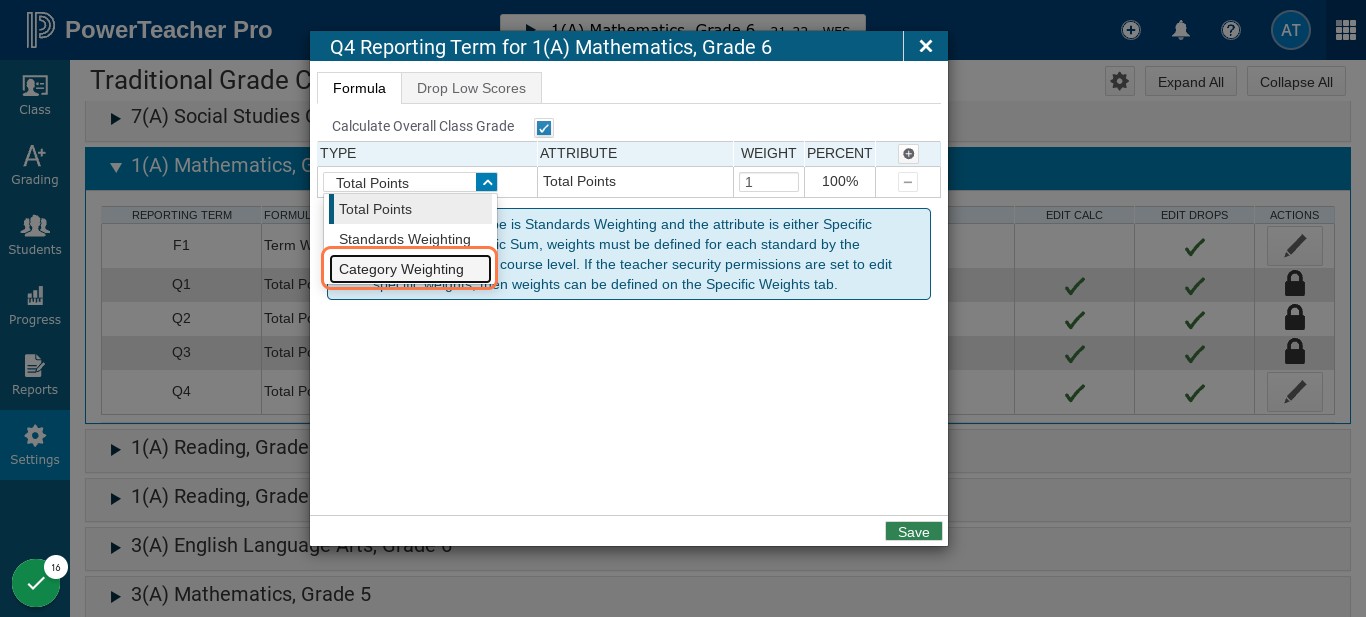Click Edit Calc checkmark for Q4

tap(1075, 393)
